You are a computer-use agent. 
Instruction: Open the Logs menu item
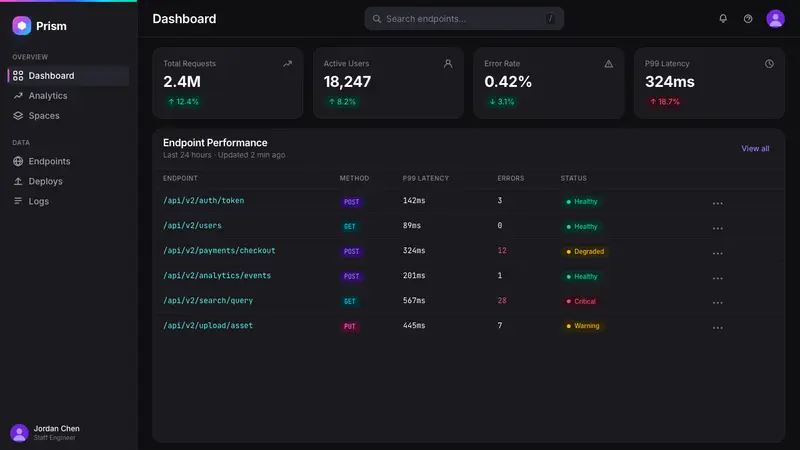(x=68, y=201)
